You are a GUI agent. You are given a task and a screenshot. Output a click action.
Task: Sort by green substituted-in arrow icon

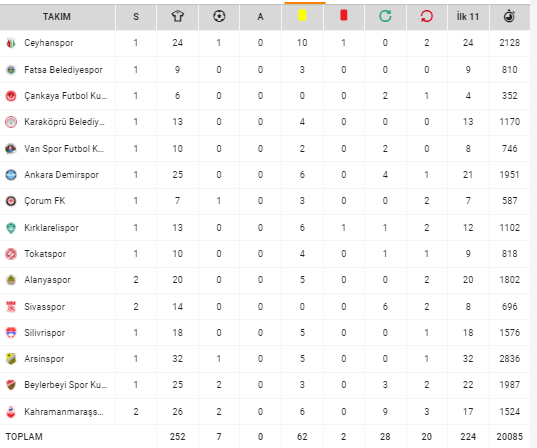[385, 16]
